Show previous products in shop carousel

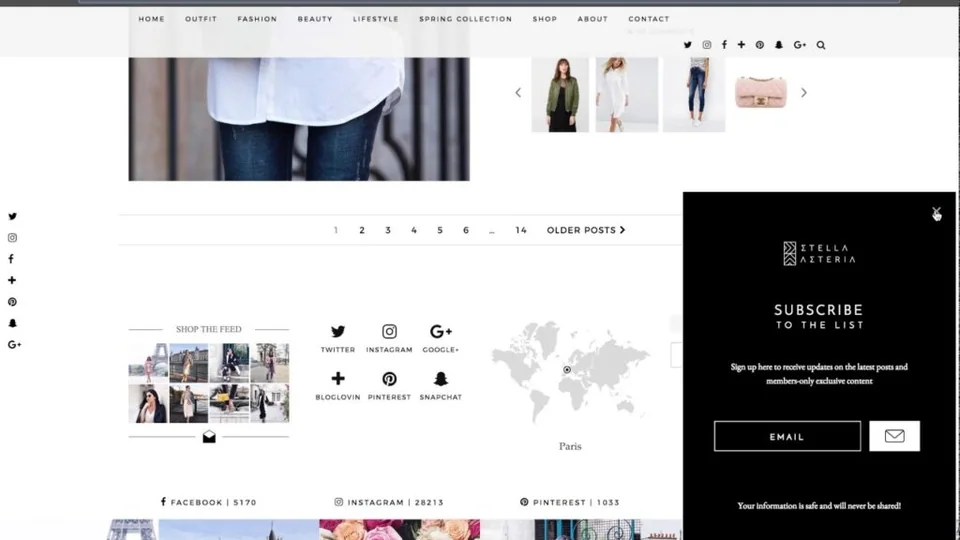click(518, 92)
